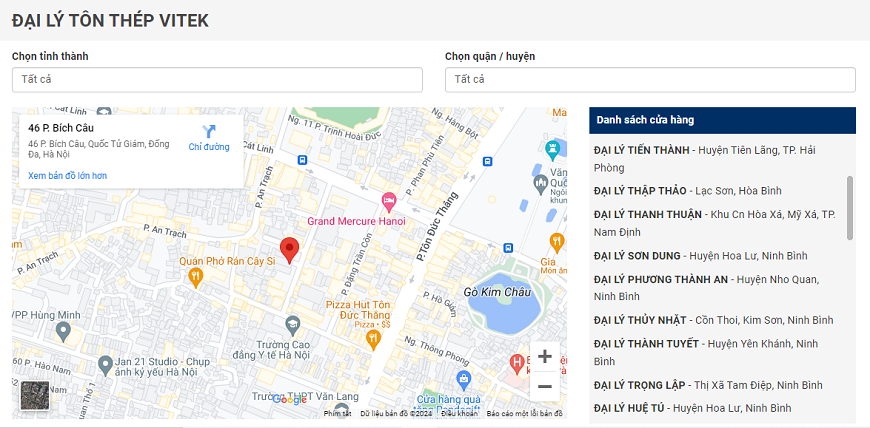Image resolution: width=870 pixels, height=428 pixels.
Task: Zoom out the map with minus button
Action: click(545, 386)
